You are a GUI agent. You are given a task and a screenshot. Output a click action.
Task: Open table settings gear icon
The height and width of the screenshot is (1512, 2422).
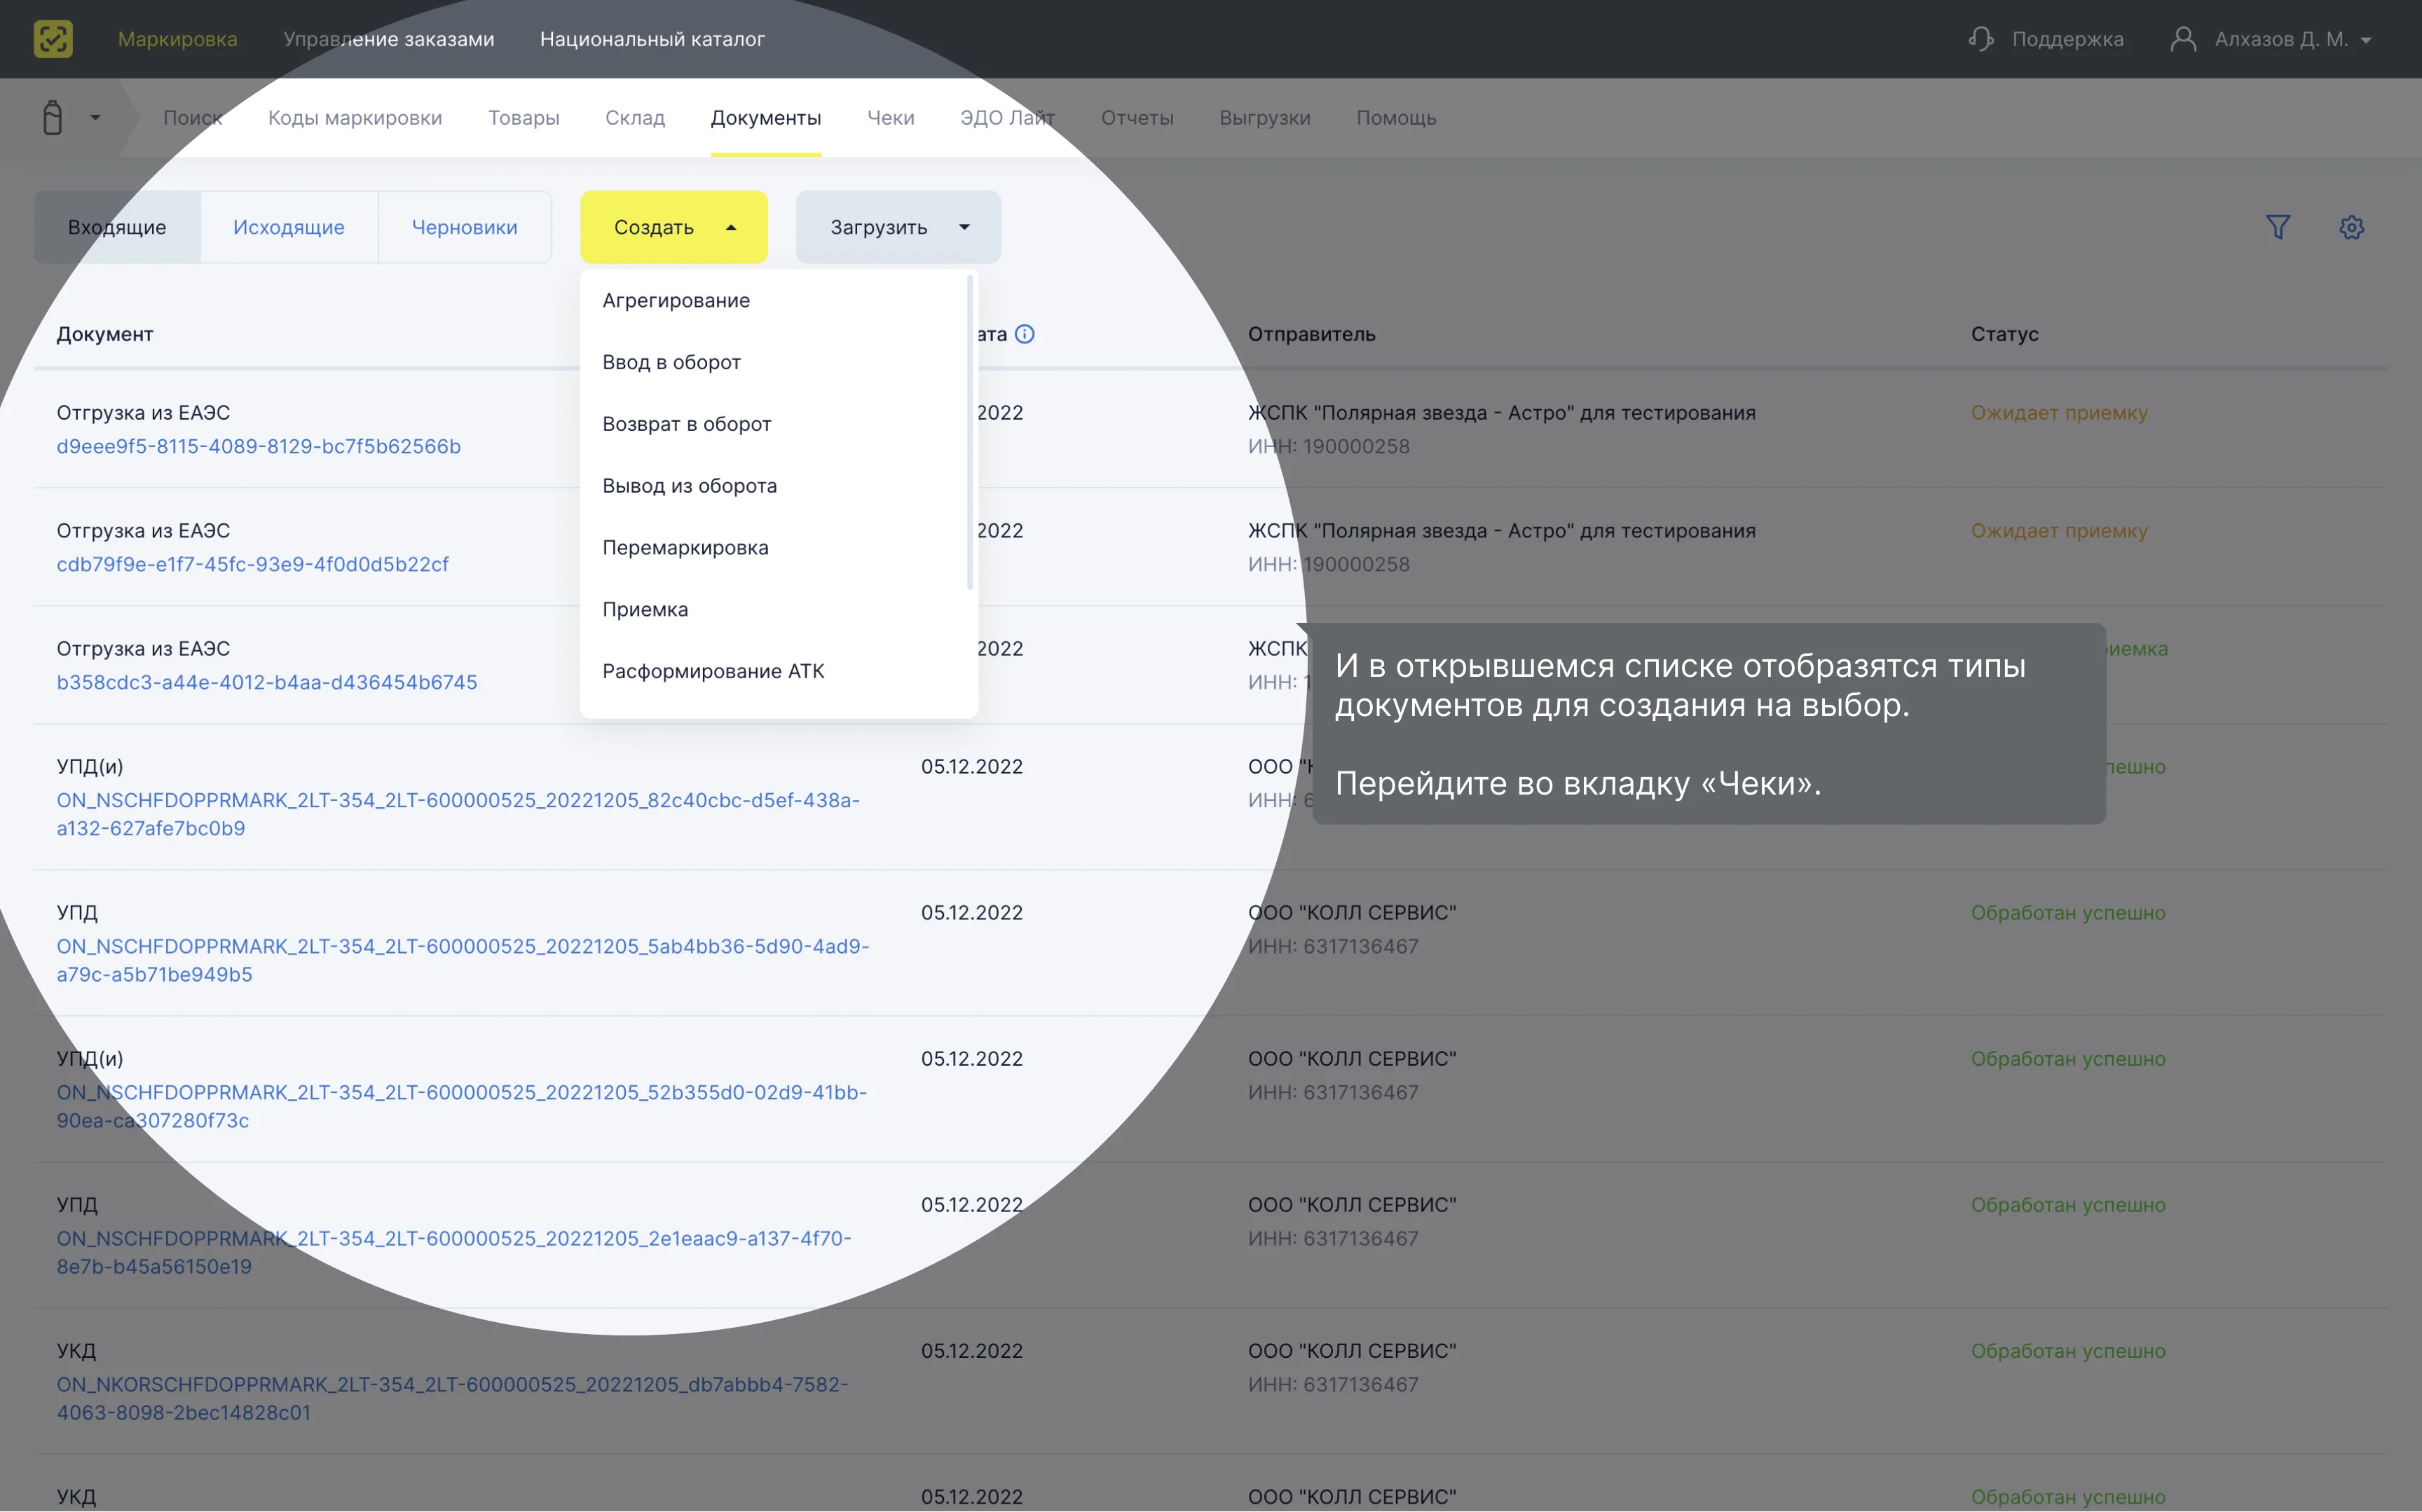(x=2352, y=227)
